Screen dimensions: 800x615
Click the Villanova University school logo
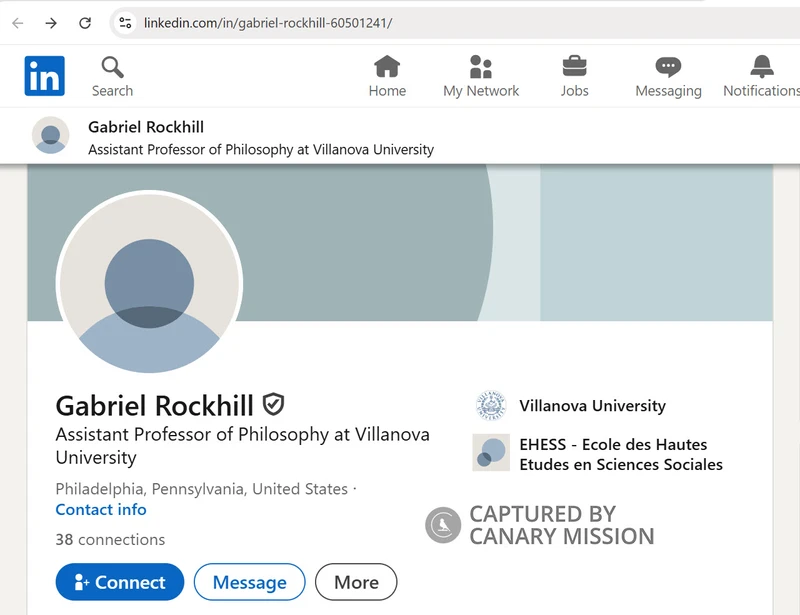490,406
